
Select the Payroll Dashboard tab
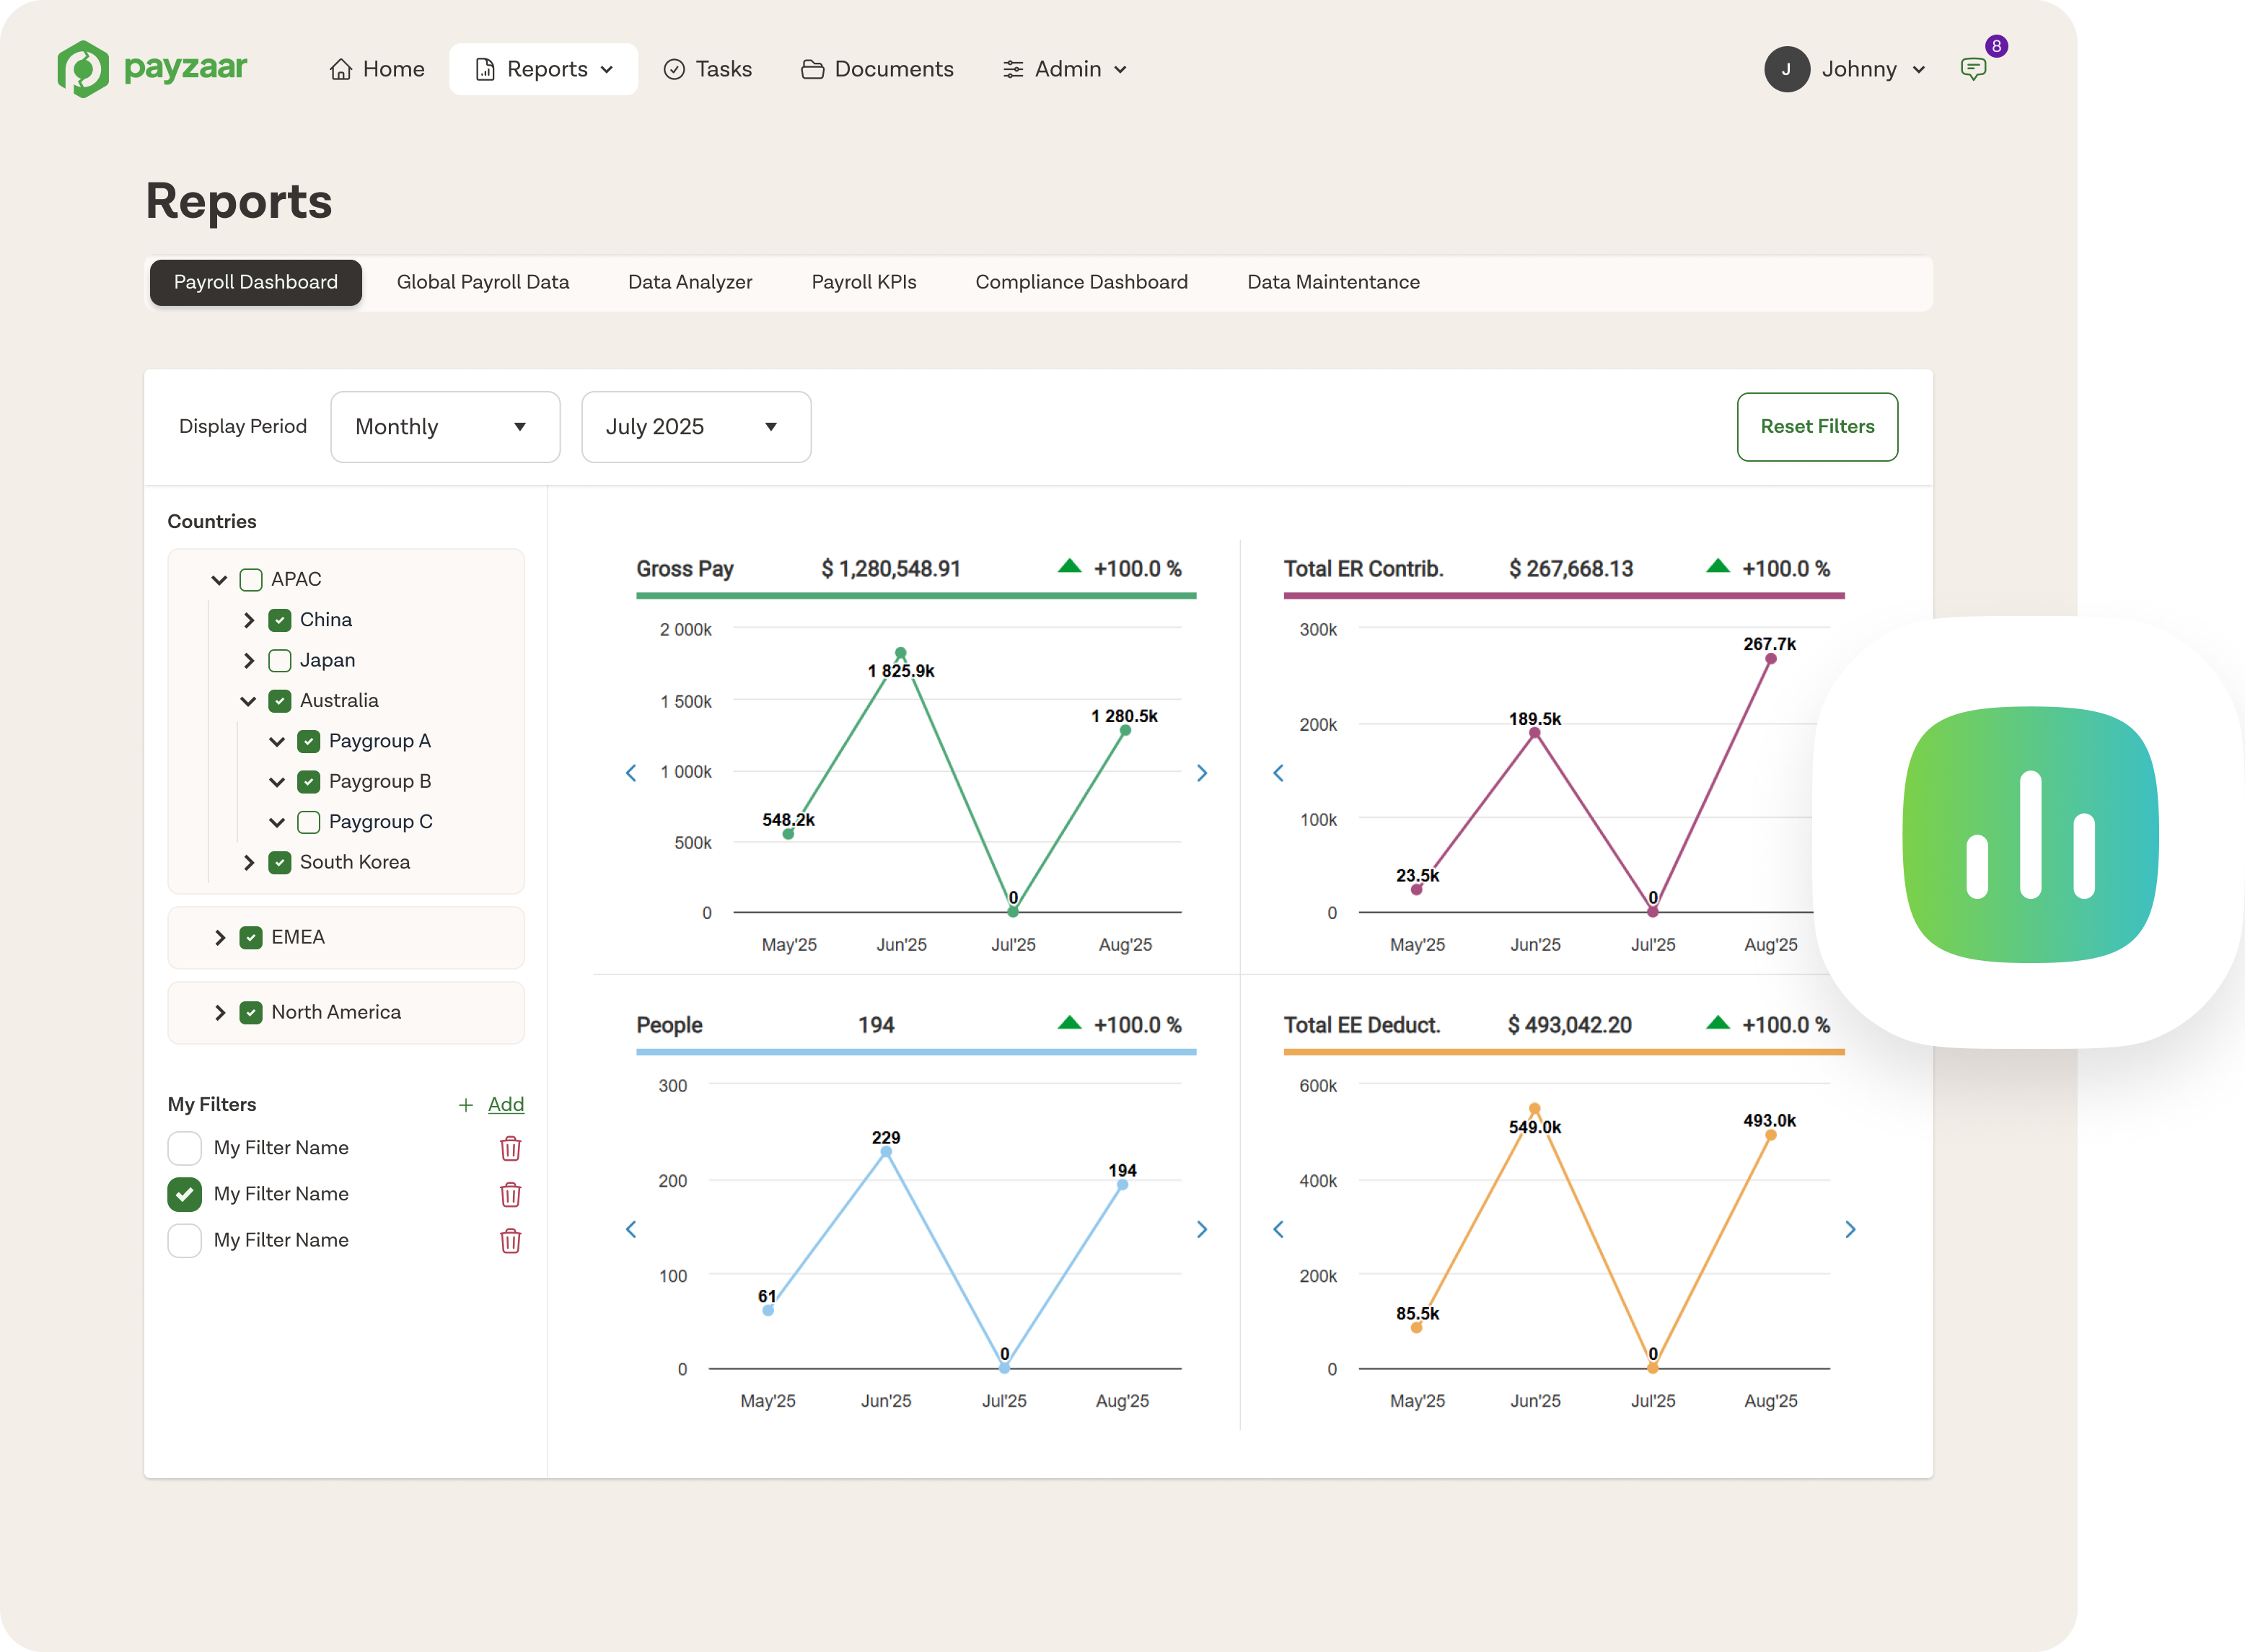(255, 282)
